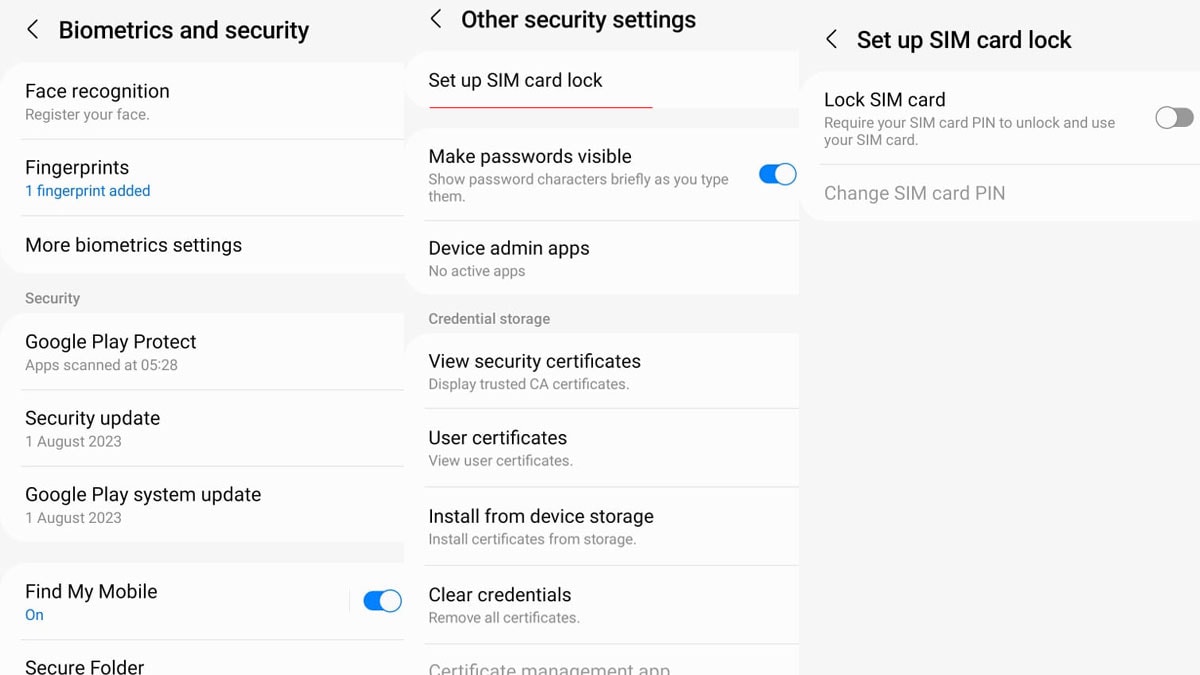This screenshot has width=1200, height=675.
Task: Turn off Make passwords visible toggle
Action: coord(778,174)
